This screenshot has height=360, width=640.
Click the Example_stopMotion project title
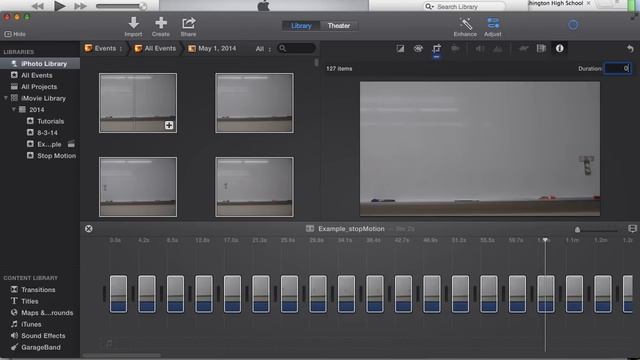[351, 229]
